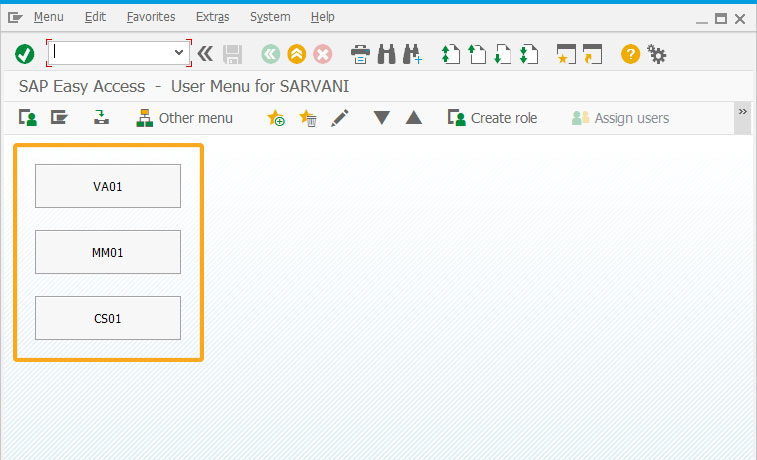Click the Other menu button
The width and height of the screenshot is (757, 460).
click(184, 118)
